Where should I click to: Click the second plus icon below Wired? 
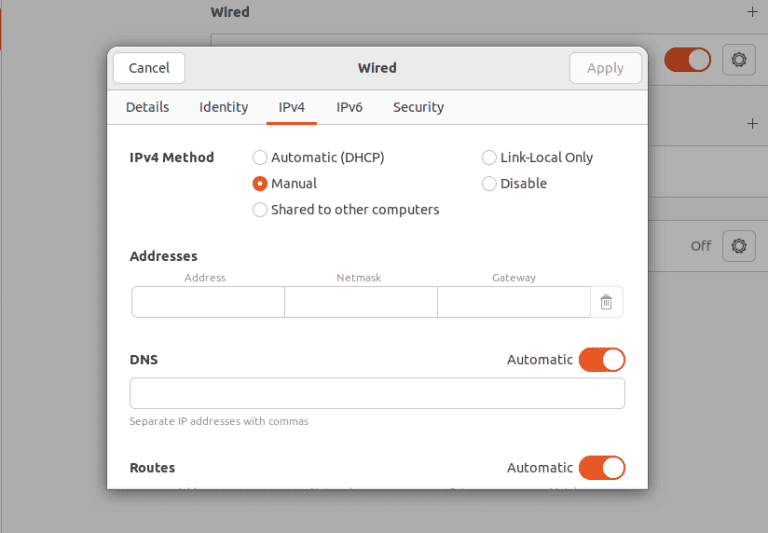(x=752, y=123)
